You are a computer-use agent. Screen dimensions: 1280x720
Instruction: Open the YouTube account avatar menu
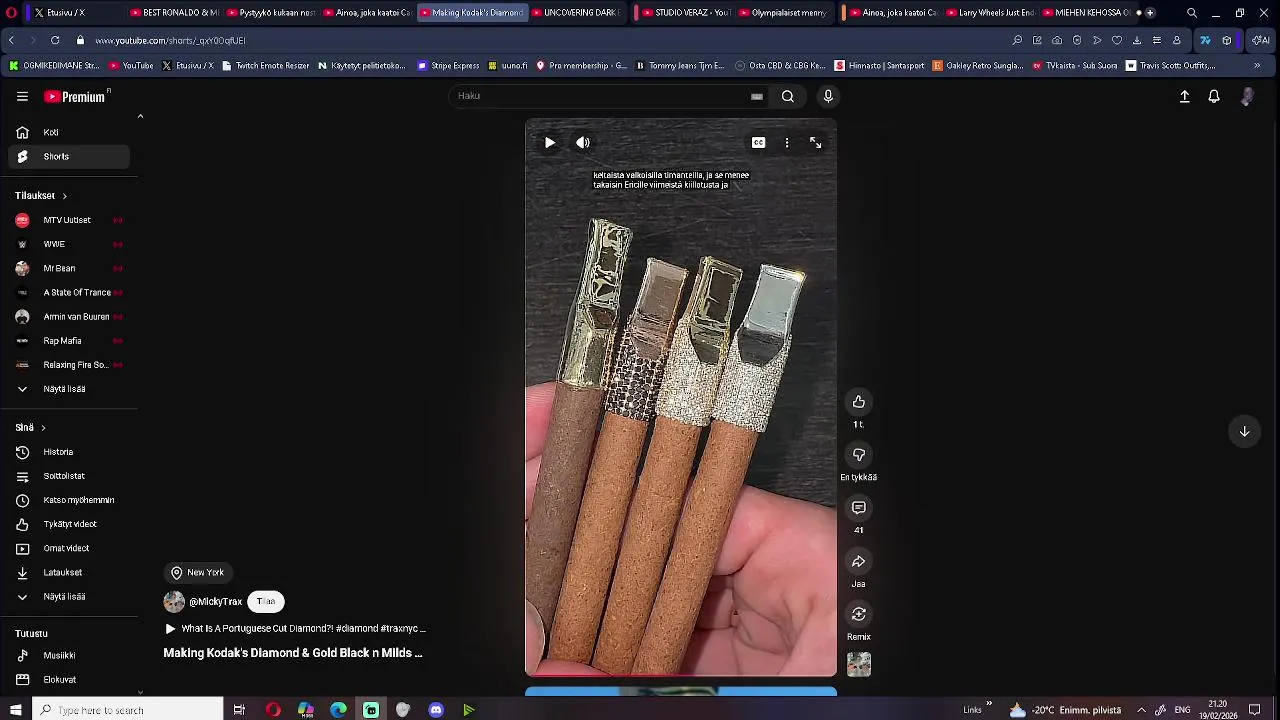pyautogui.click(x=1247, y=97)
